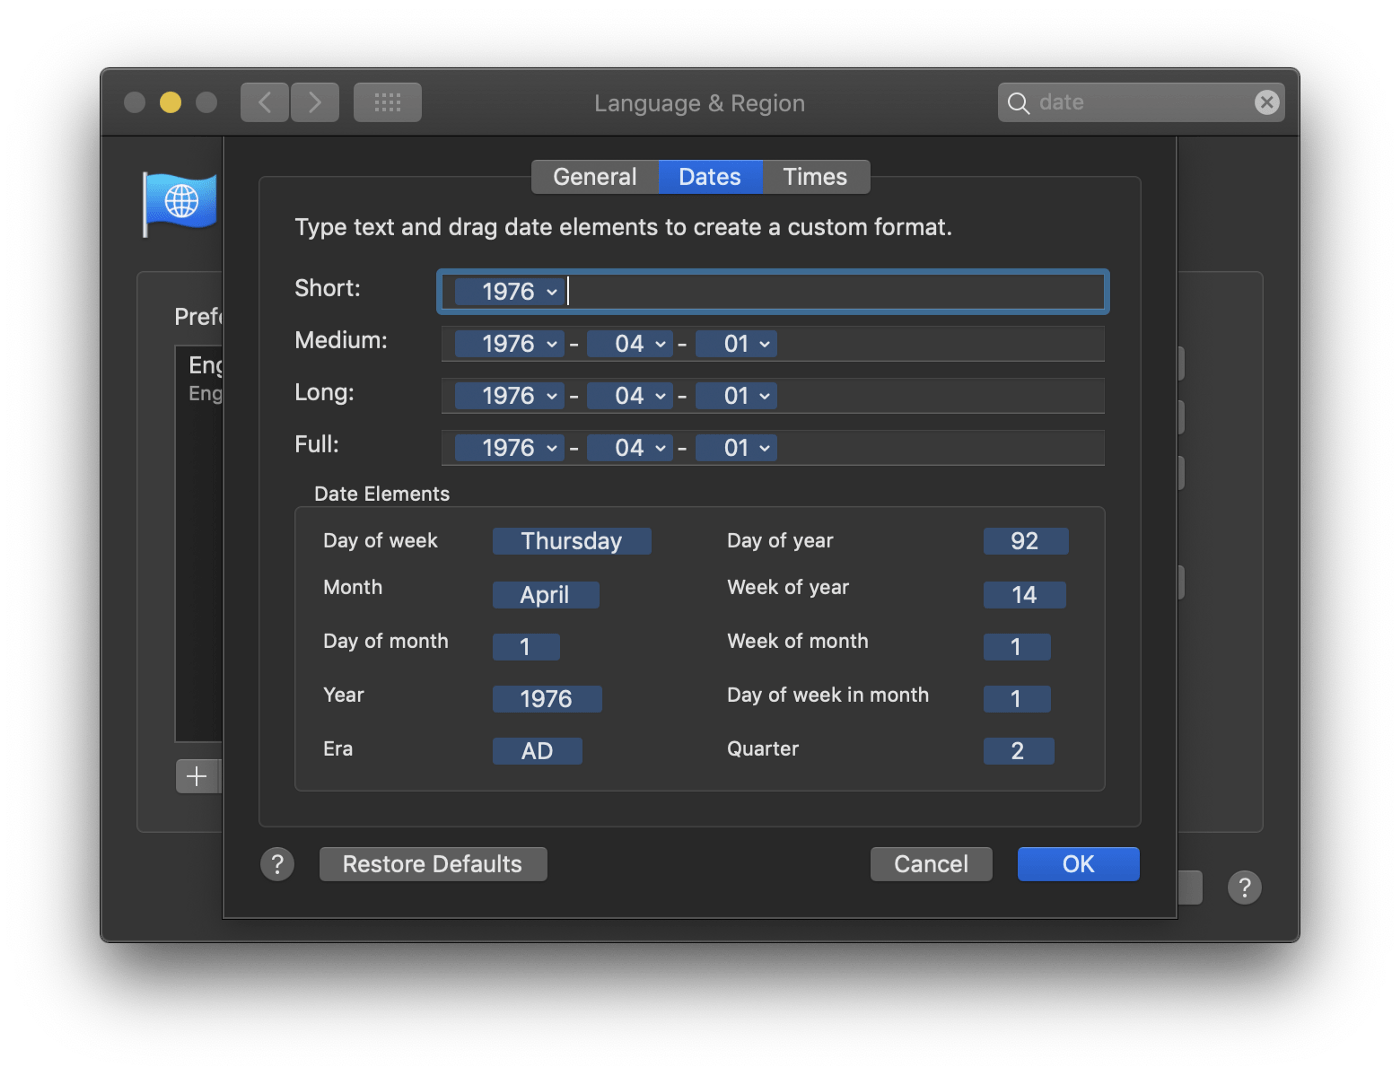1400x1075 pixels.
Task: Switch to the Times tab
Action: coord(815,177)
